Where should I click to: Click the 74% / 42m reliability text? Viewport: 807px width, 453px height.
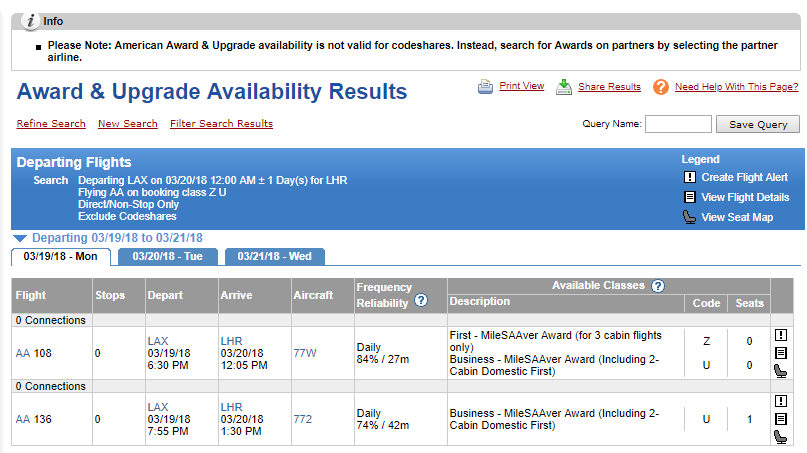click(383, 425)
